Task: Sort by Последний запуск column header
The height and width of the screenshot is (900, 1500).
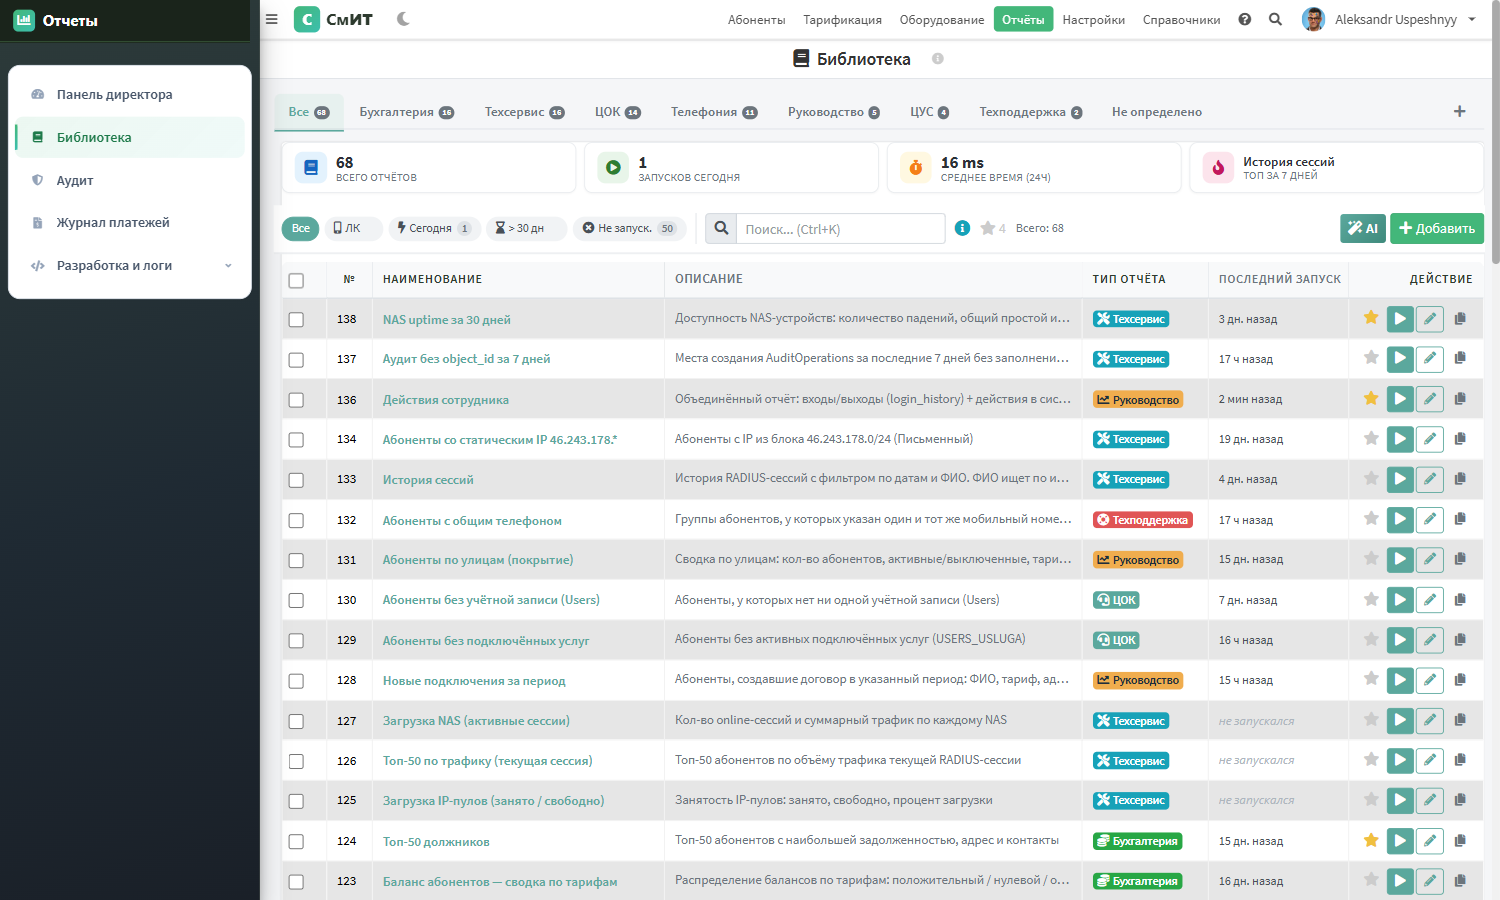Action: pyautogui.click(x=1279, y=279)
